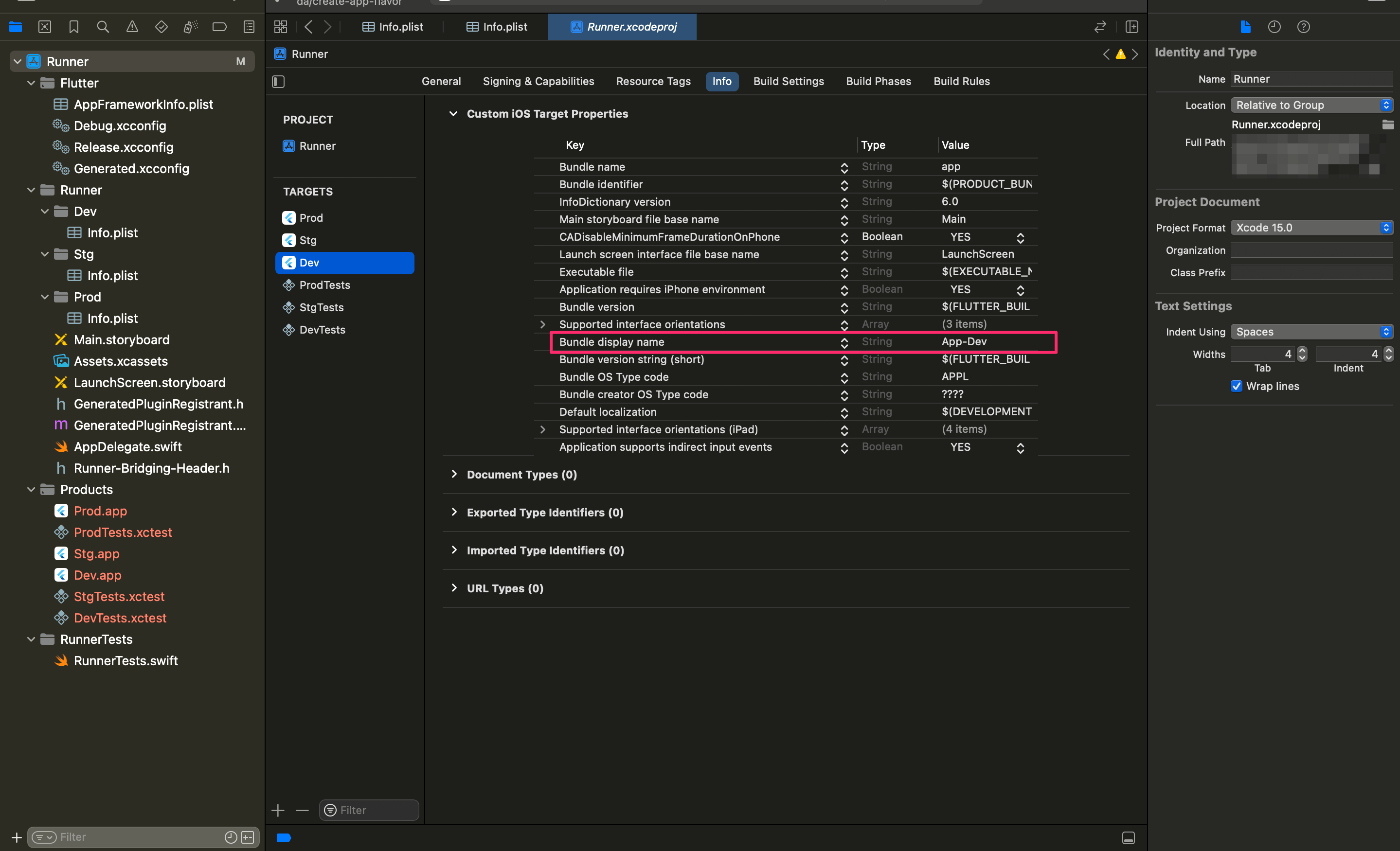Click the plus button below file navigator
The image size is (1400, 851).
[x=15, y=837]
